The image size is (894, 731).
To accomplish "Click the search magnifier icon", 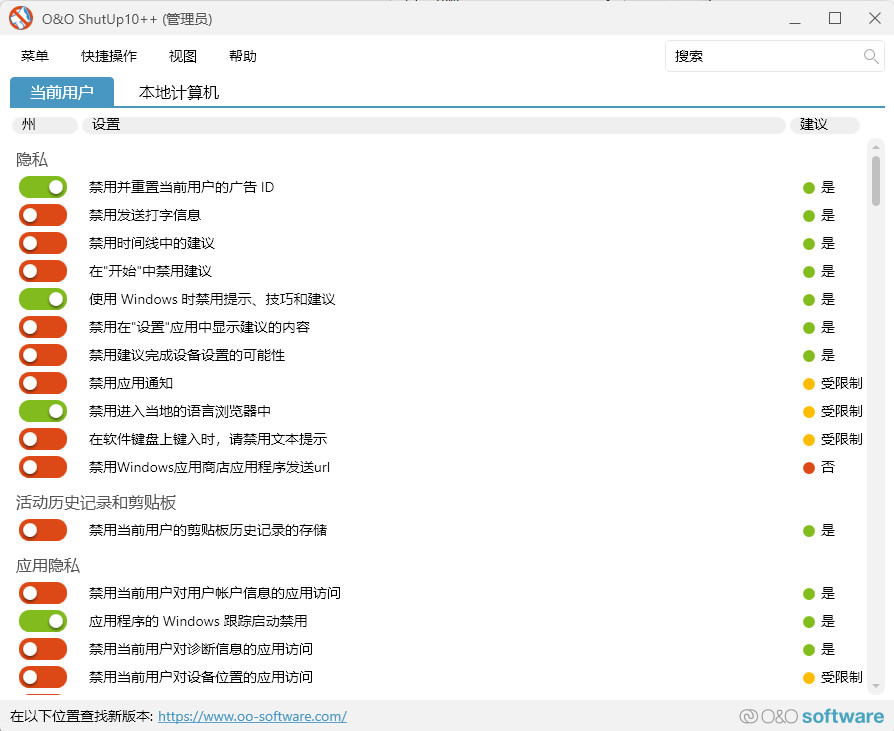I will [x=871, y=56].
